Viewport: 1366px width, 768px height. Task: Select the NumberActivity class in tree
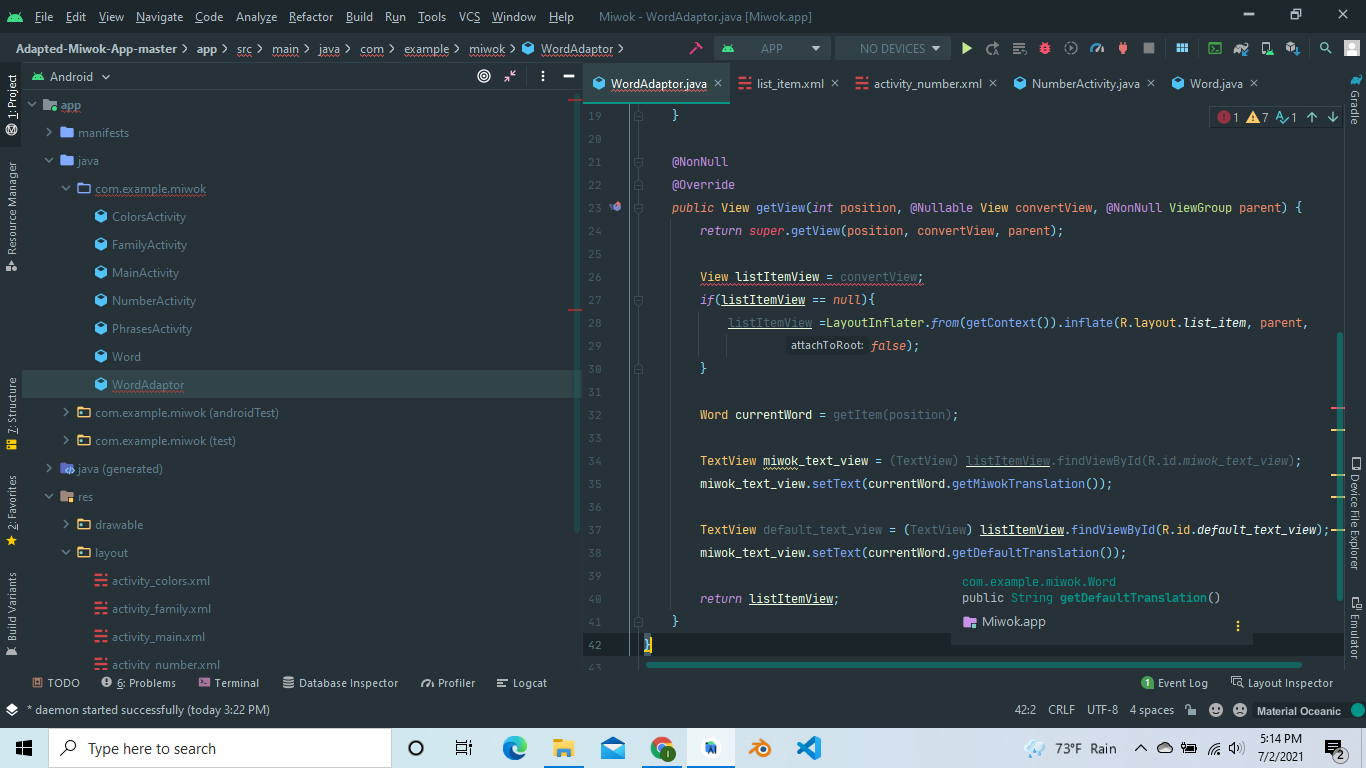[x=153, y=301]
